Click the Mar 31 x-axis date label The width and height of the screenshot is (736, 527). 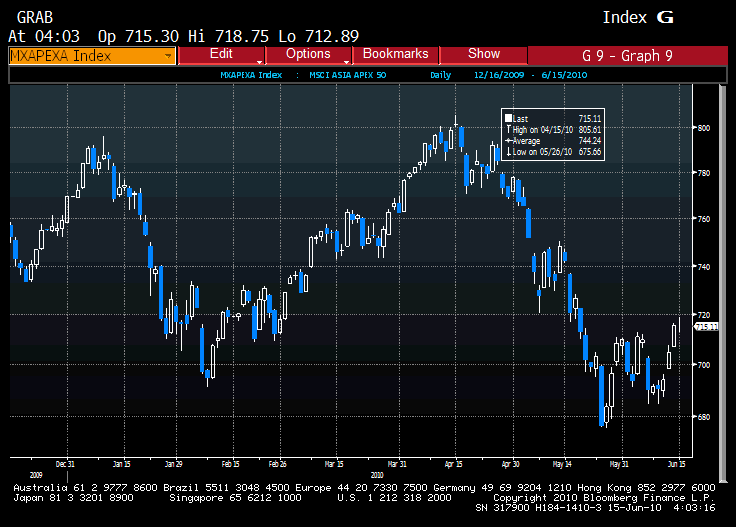click(x=397, y=464)
